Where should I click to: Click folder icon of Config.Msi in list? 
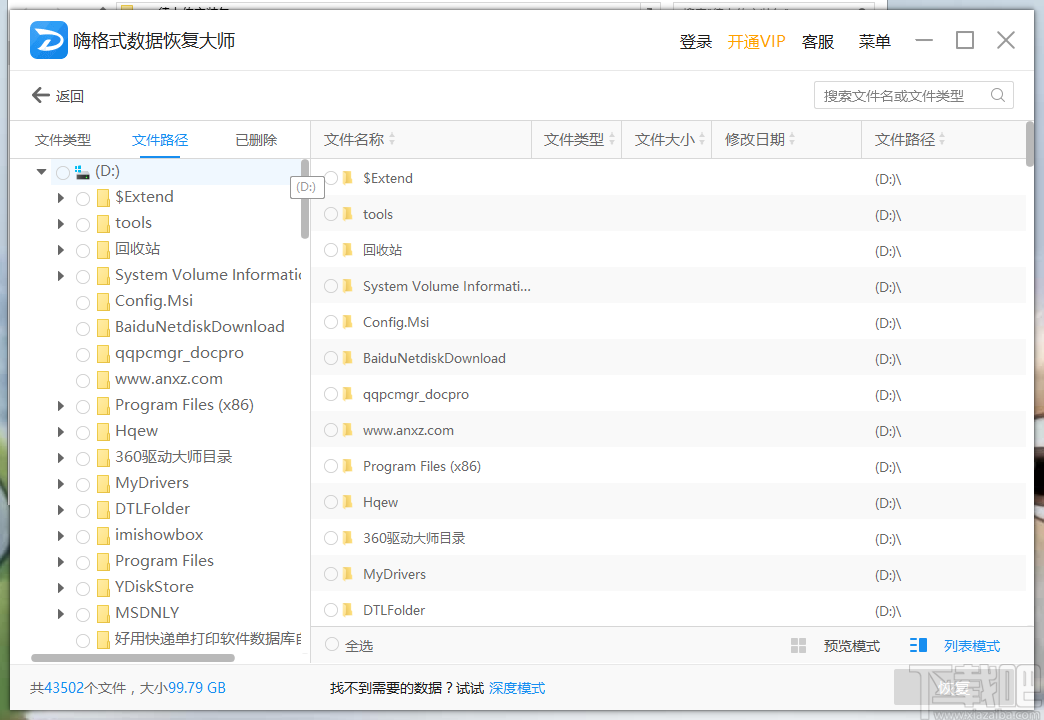pos(348,322)
